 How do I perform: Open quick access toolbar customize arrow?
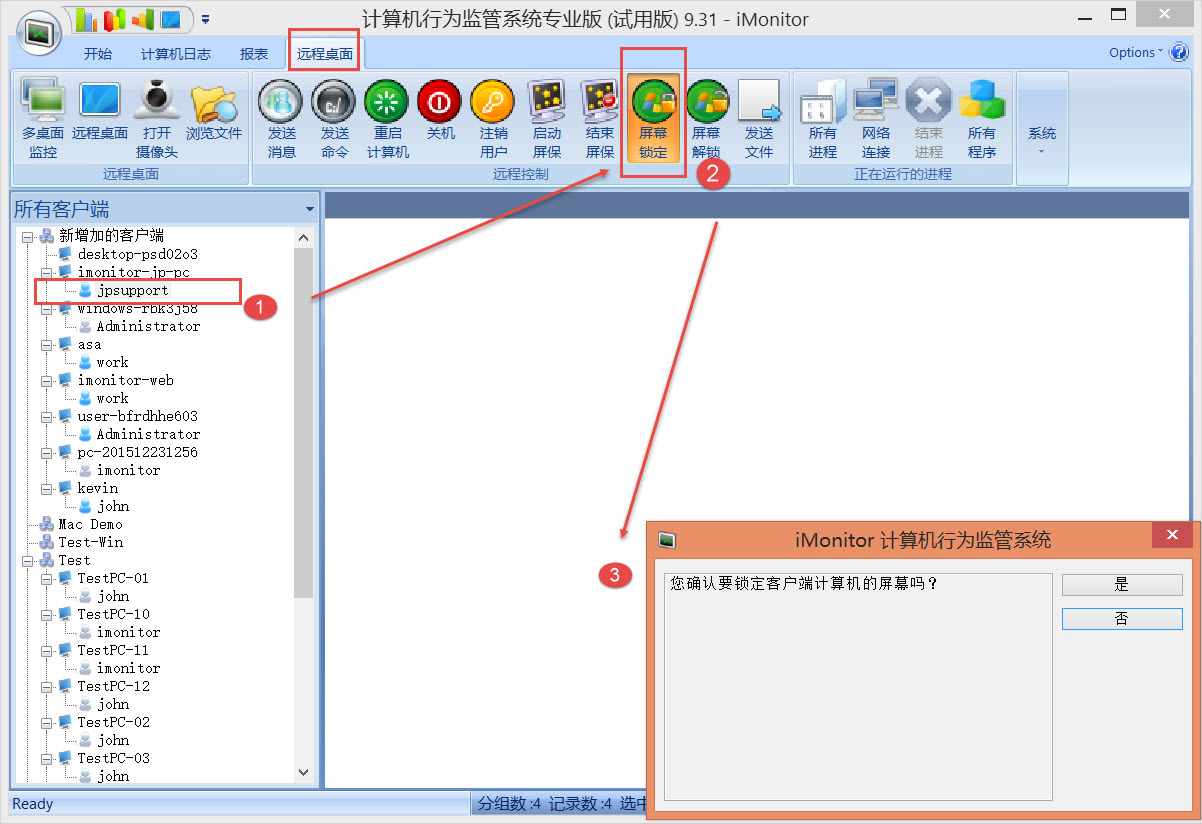(205, 18)
